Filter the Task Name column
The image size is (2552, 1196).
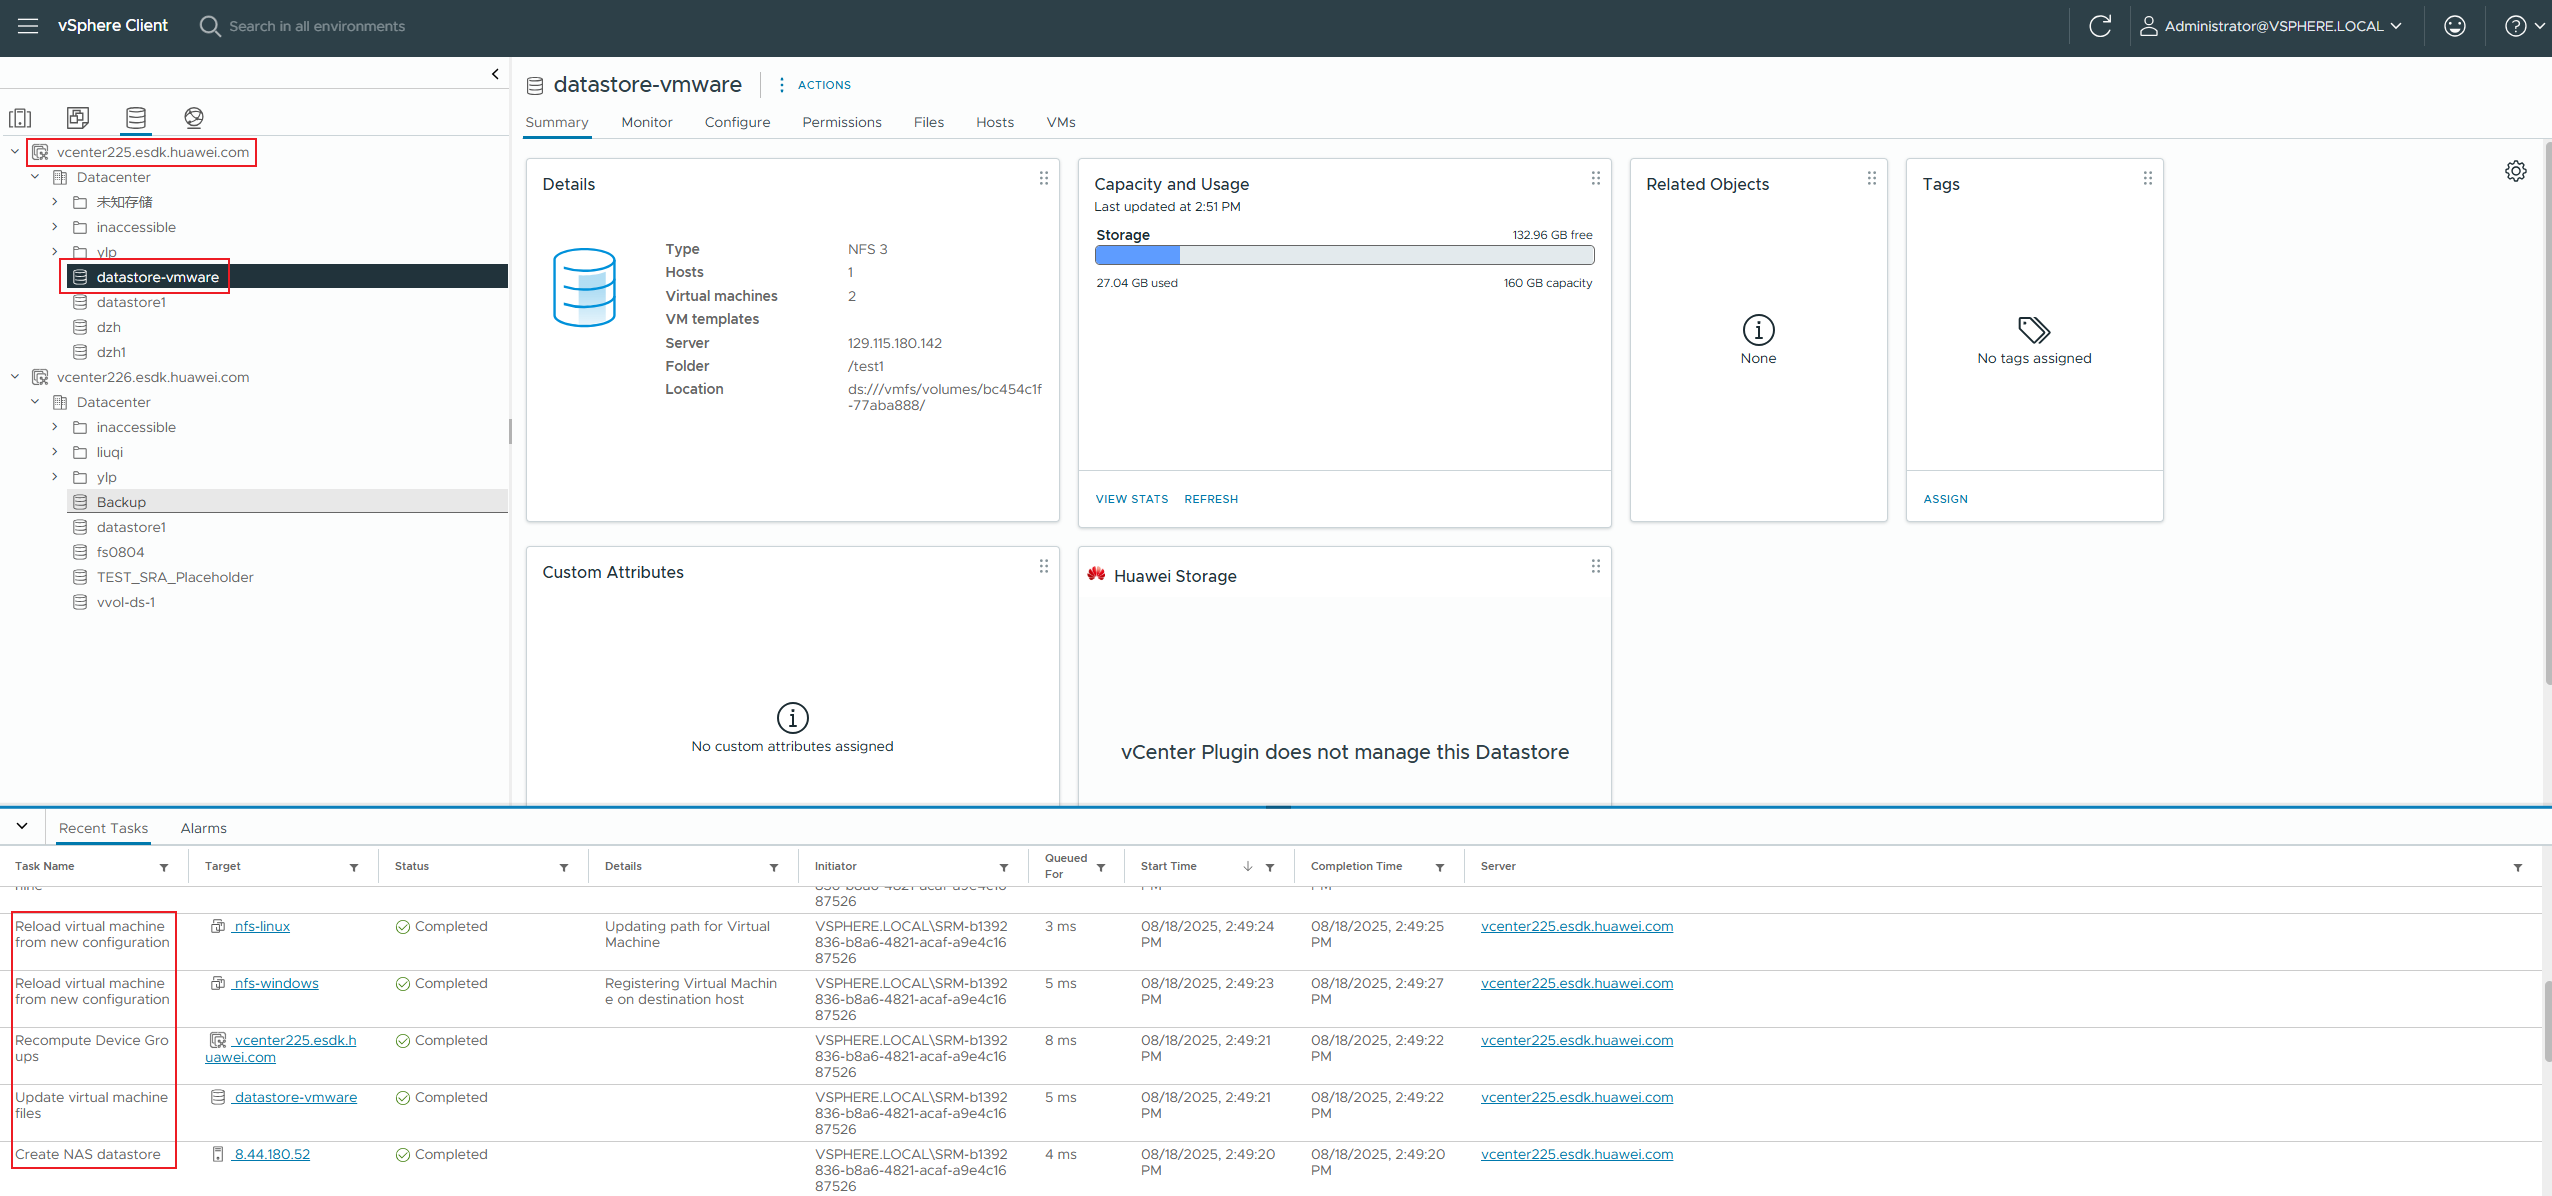click(164, 867)
